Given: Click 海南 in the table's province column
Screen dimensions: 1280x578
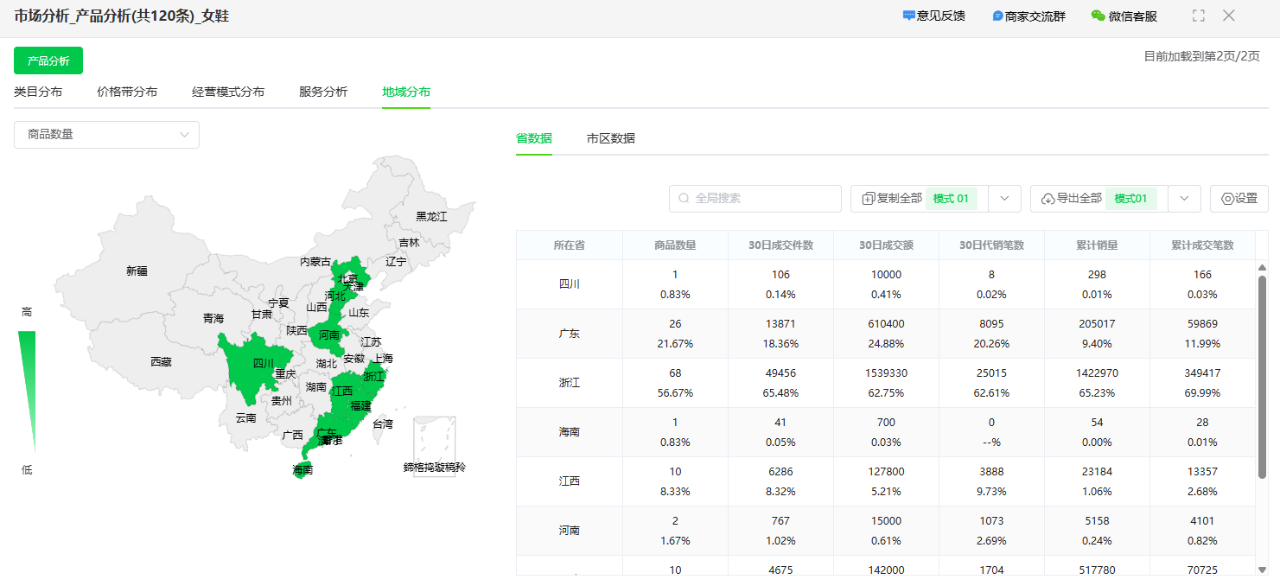Looking at the screenshot, I should pos(569,432).
